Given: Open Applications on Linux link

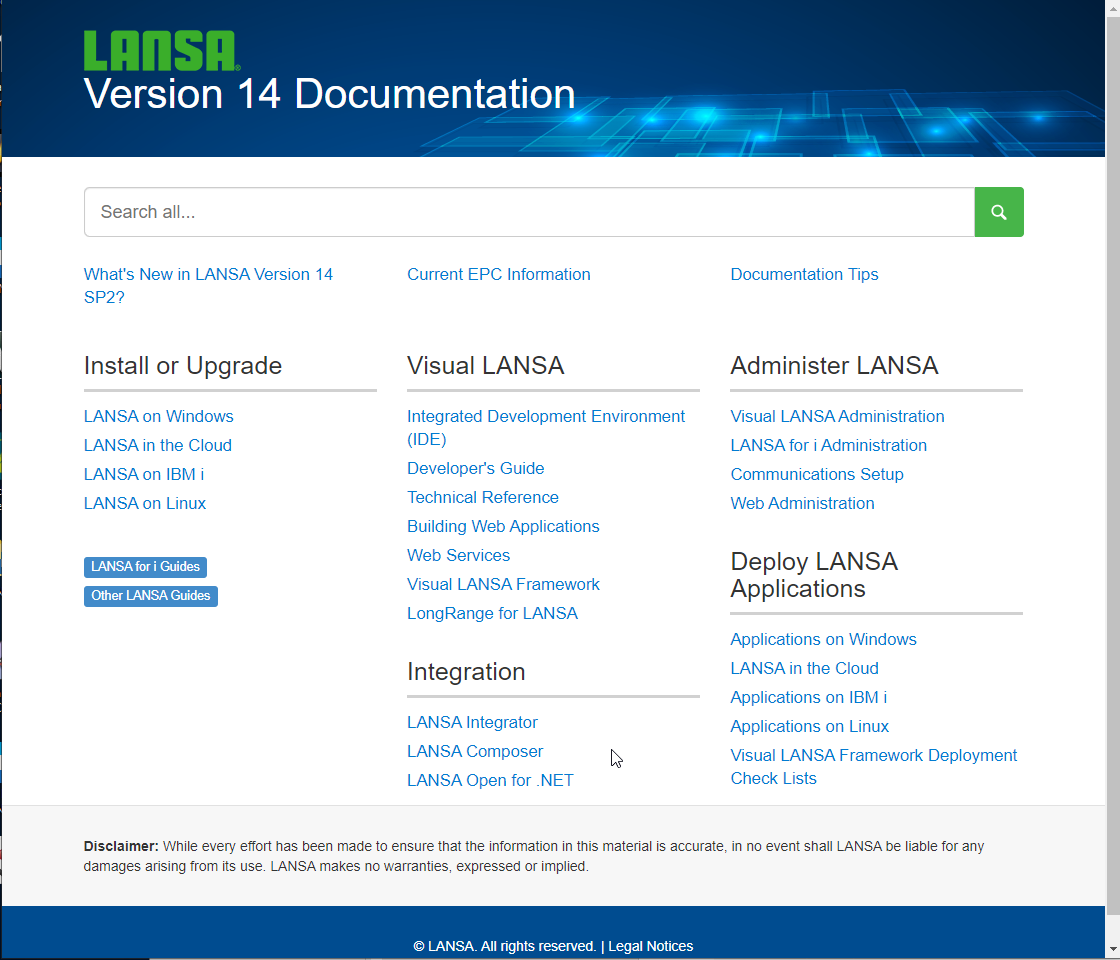Looking at the screenshot, I should pyautogui.click(x=809, y=726).
